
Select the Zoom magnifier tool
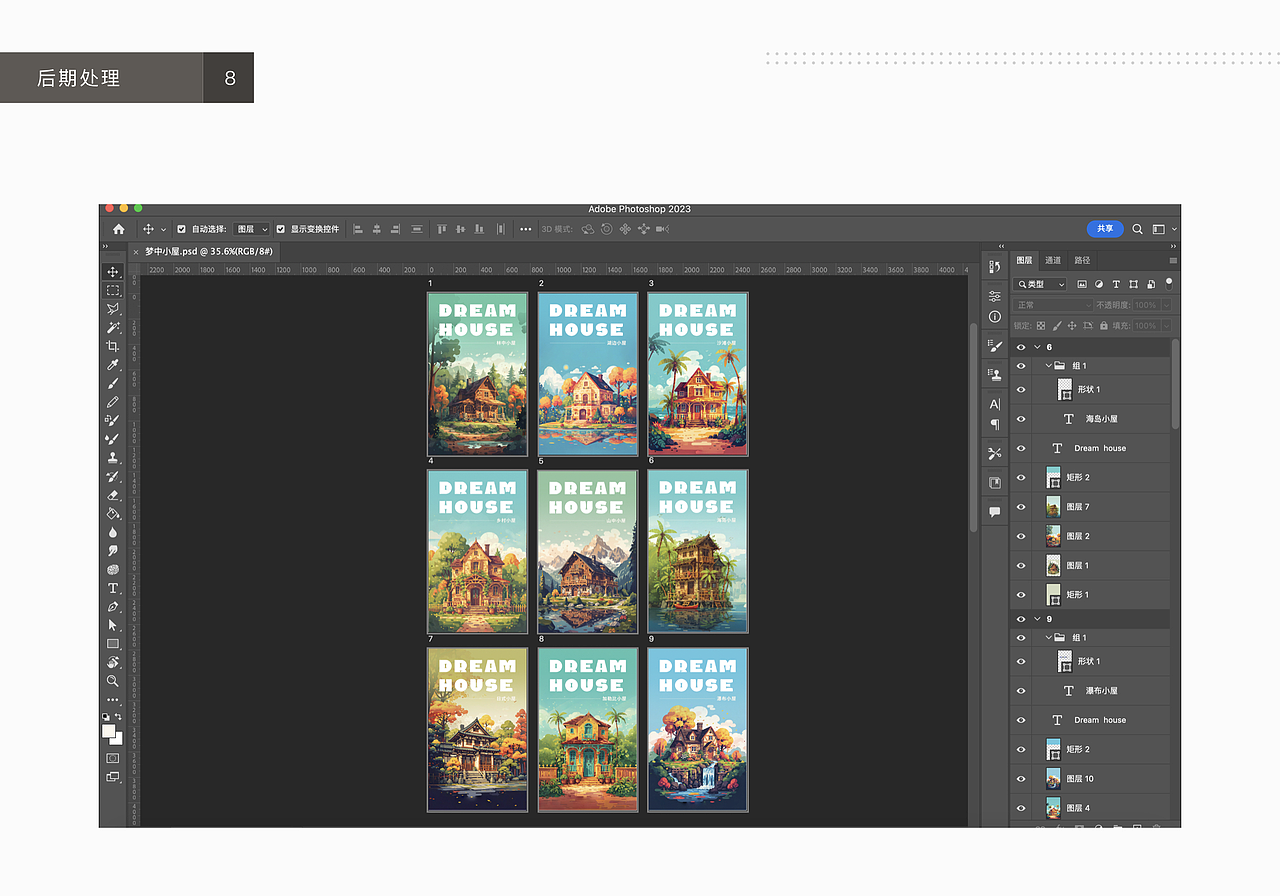tap(113, 680)
